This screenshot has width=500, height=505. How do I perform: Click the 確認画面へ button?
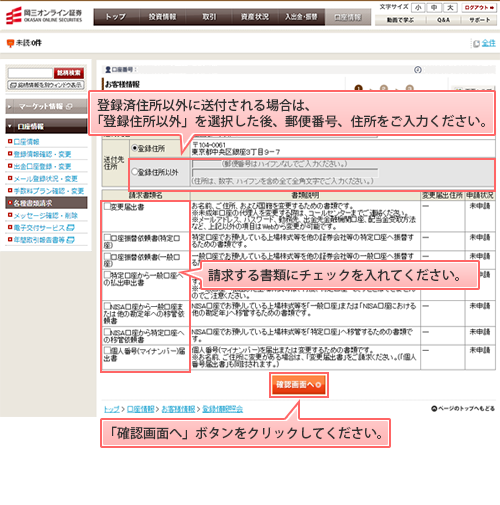(x=299, y=385)
